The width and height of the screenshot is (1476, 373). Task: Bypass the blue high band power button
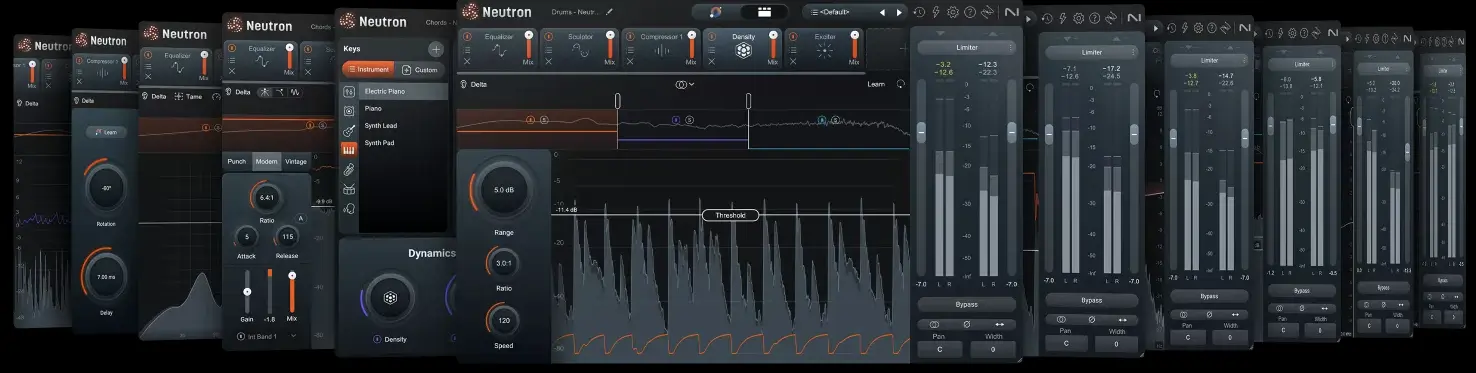(x=822, y=120)
